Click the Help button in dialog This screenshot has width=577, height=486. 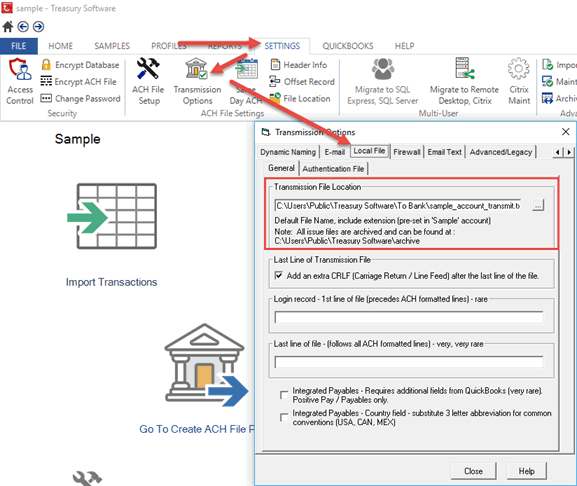(527, 471)
